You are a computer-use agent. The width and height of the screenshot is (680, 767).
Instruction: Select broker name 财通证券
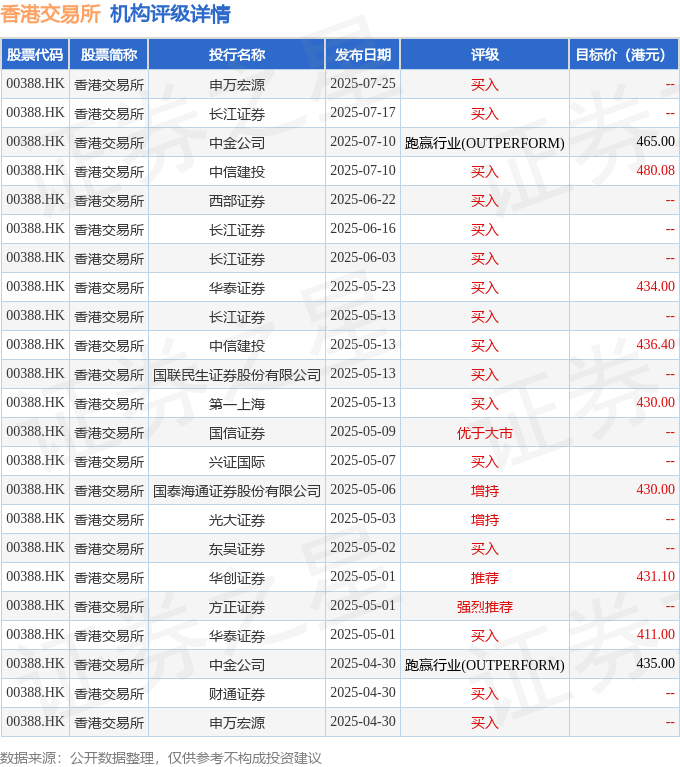237,694
